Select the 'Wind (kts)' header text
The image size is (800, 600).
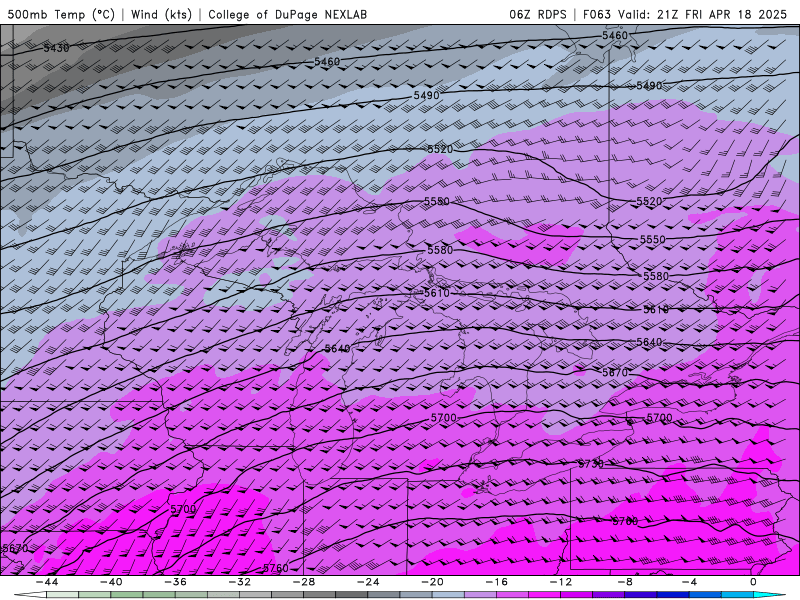161,14
